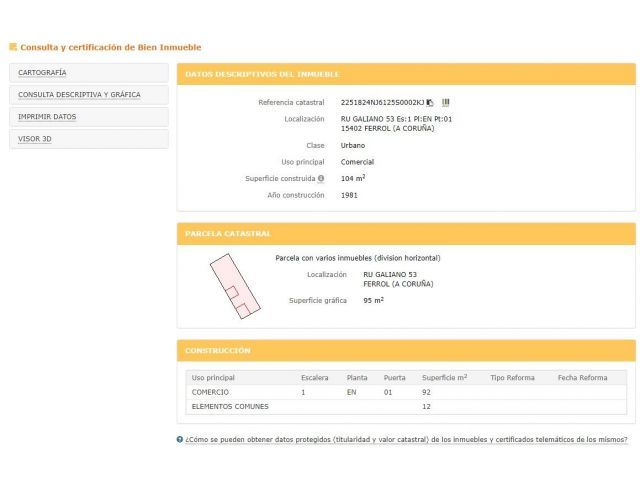Viewport: 640px width, 480px height.
Task: Select the help question-mark icon at the bottom
Action: 180,440
